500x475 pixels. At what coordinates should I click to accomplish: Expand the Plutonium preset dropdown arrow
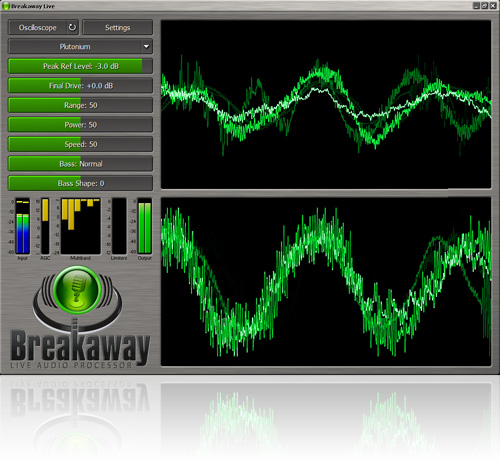(x=146, y=47)
